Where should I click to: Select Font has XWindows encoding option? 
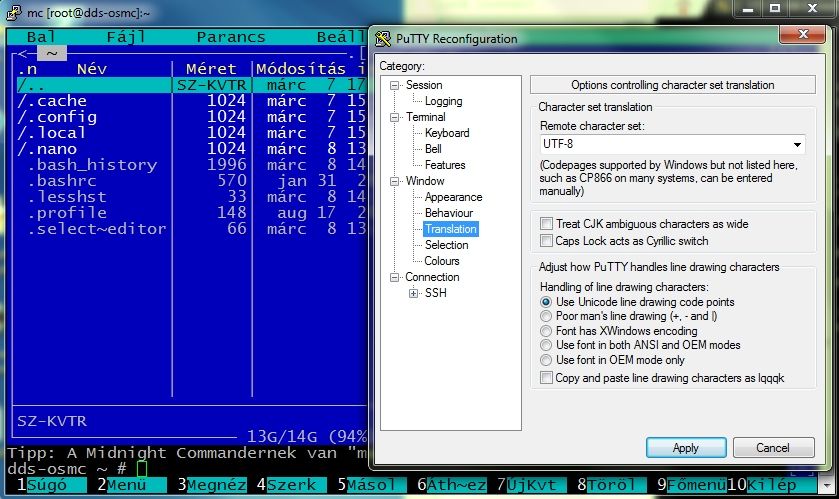click(546, 331)
